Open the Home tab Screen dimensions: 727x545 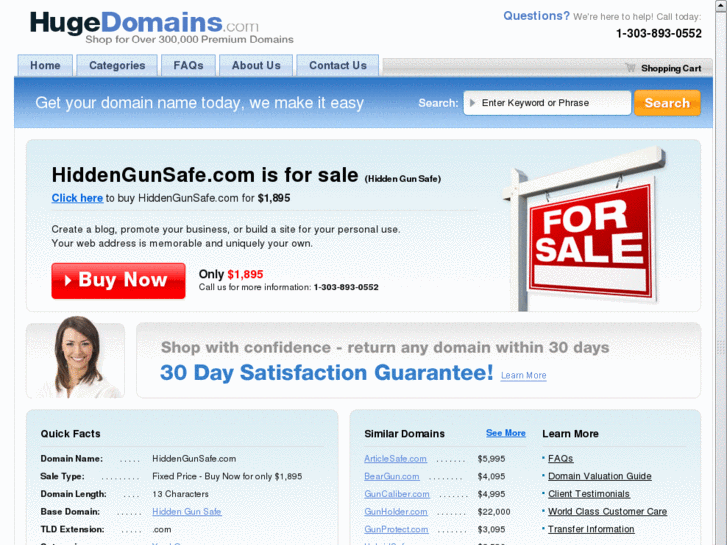pos(45,65)
